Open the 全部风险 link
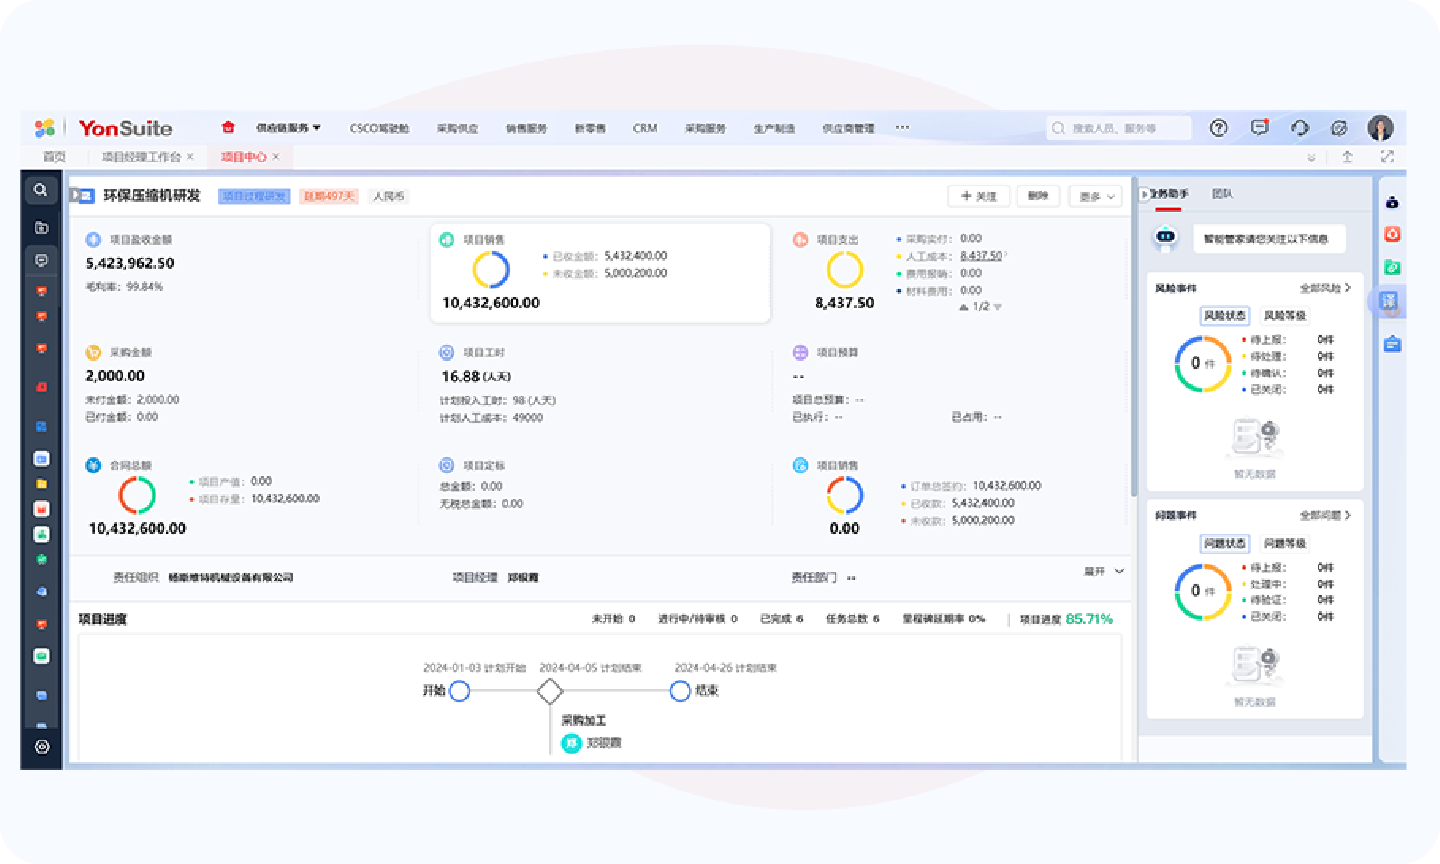This screenshot has height=864, width=1440. [x=1324, y=288]
